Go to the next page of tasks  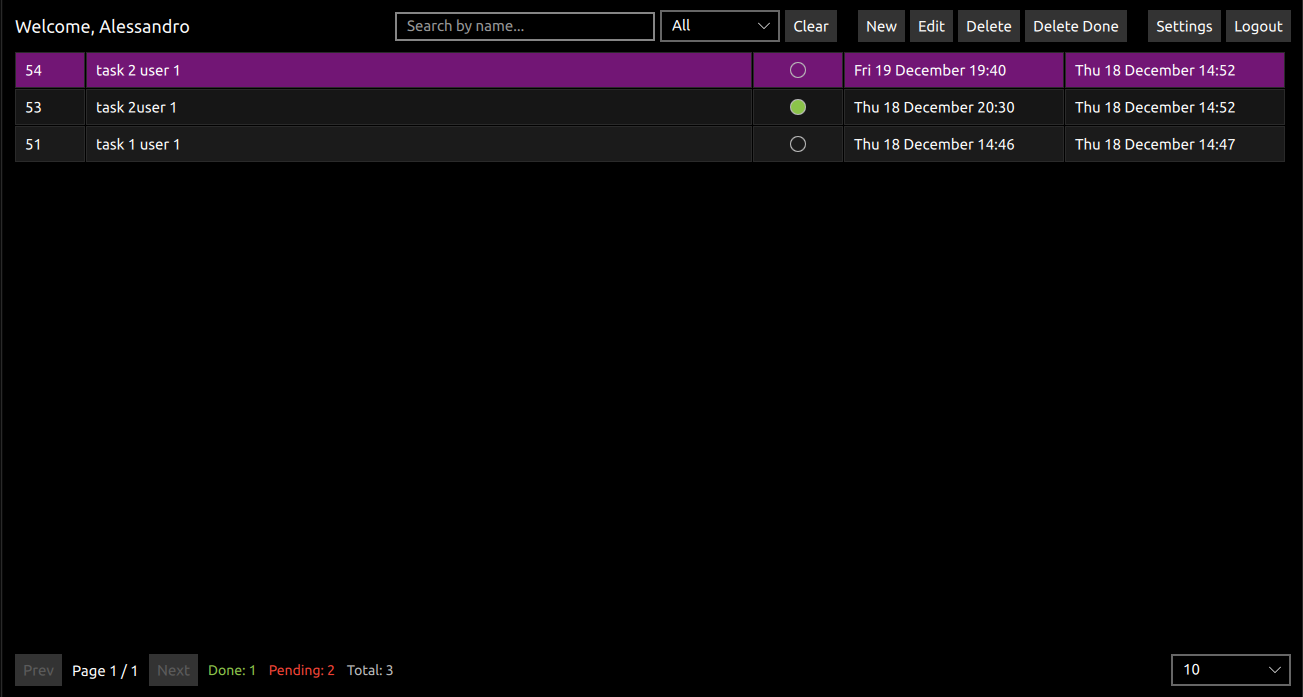[x=173, y=670]
